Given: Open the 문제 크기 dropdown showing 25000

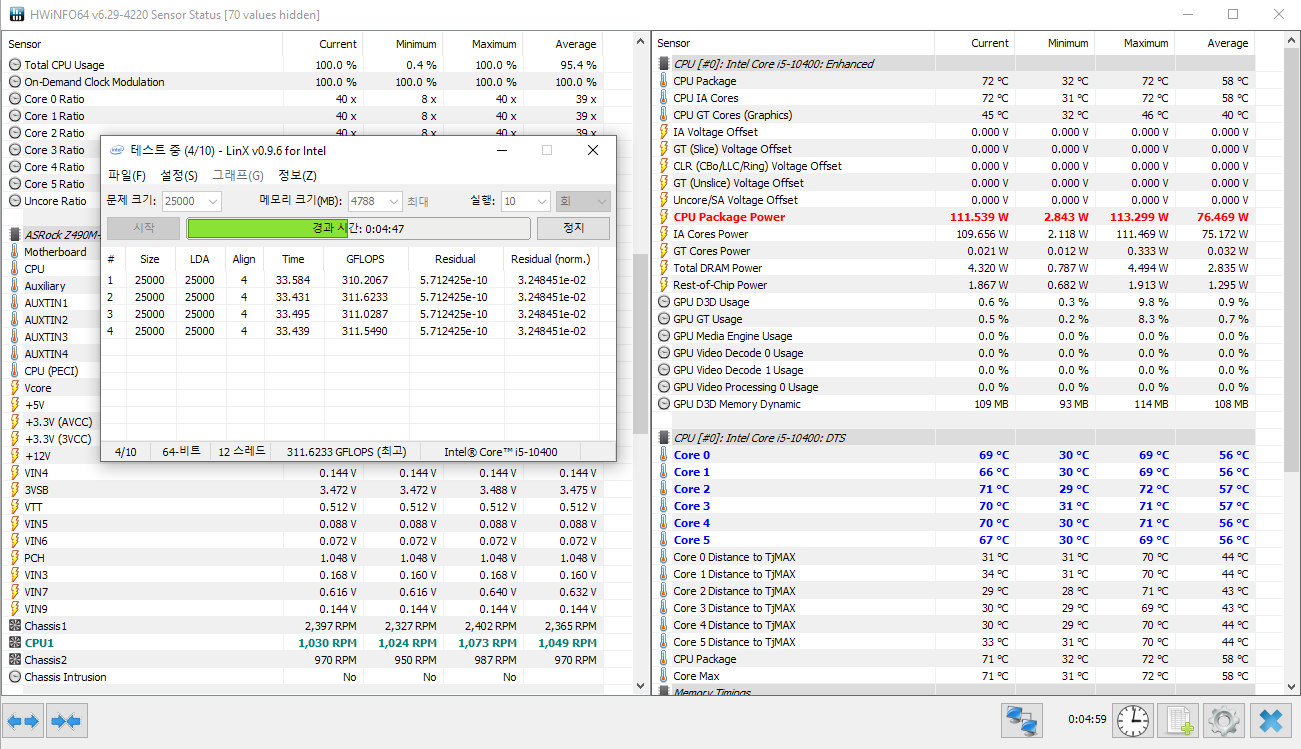Looking at the screenshot, I should point(192,201).
